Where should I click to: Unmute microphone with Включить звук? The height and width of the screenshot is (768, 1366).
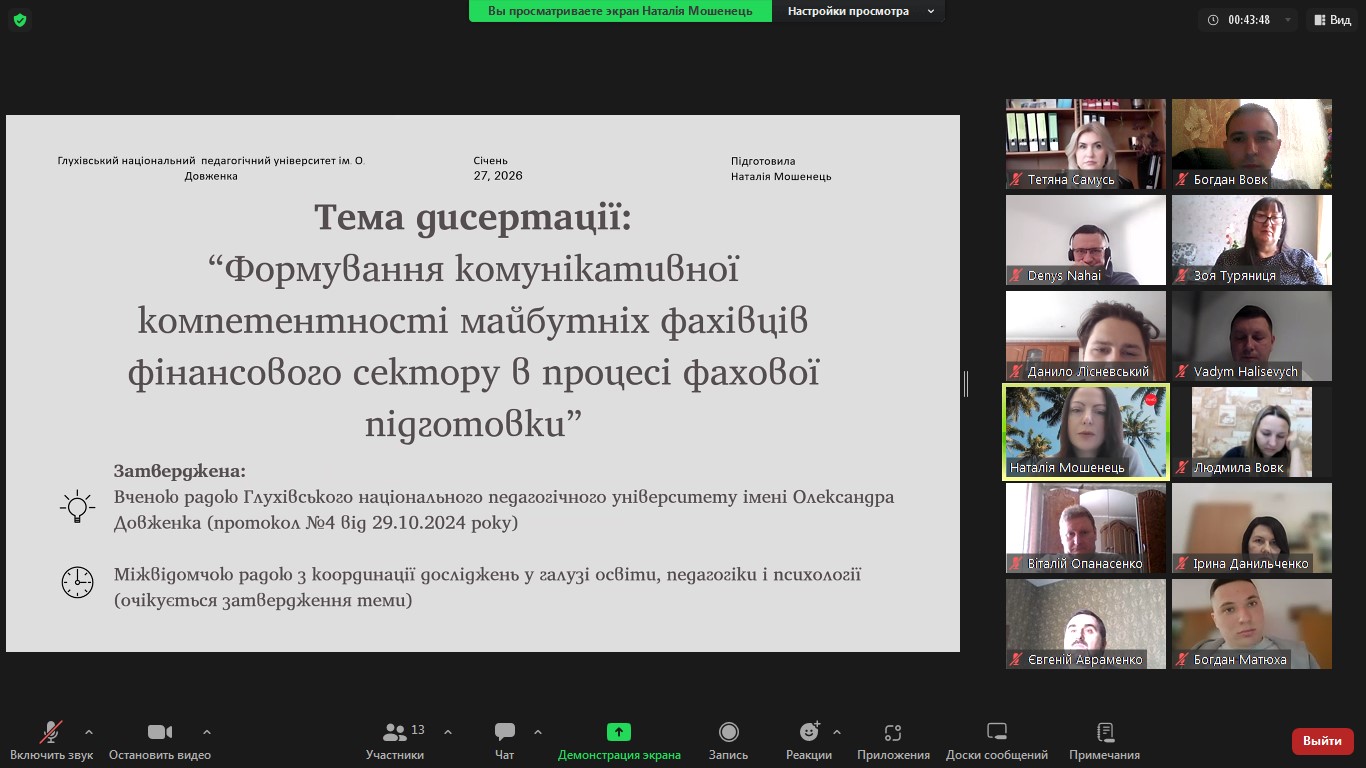pyautogui.click(x=51, y=741)
